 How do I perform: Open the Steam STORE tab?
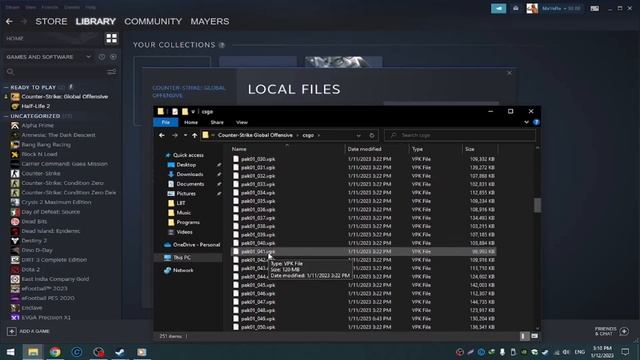[51, 21]
